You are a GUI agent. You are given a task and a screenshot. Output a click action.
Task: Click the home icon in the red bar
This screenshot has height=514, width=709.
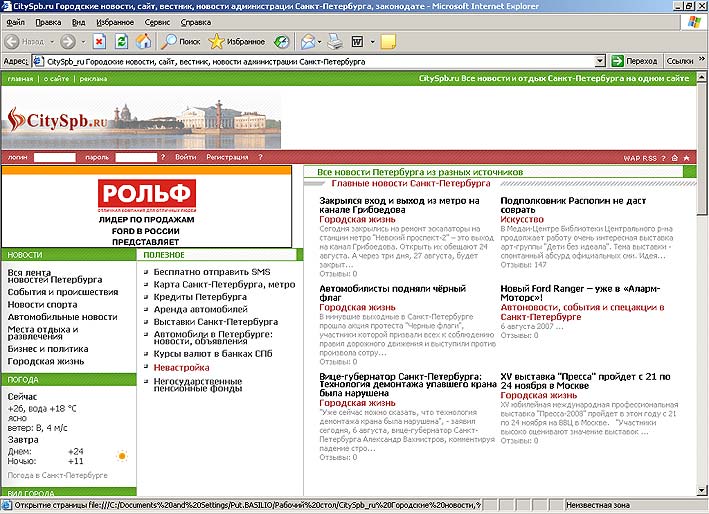tap(675, 158)
